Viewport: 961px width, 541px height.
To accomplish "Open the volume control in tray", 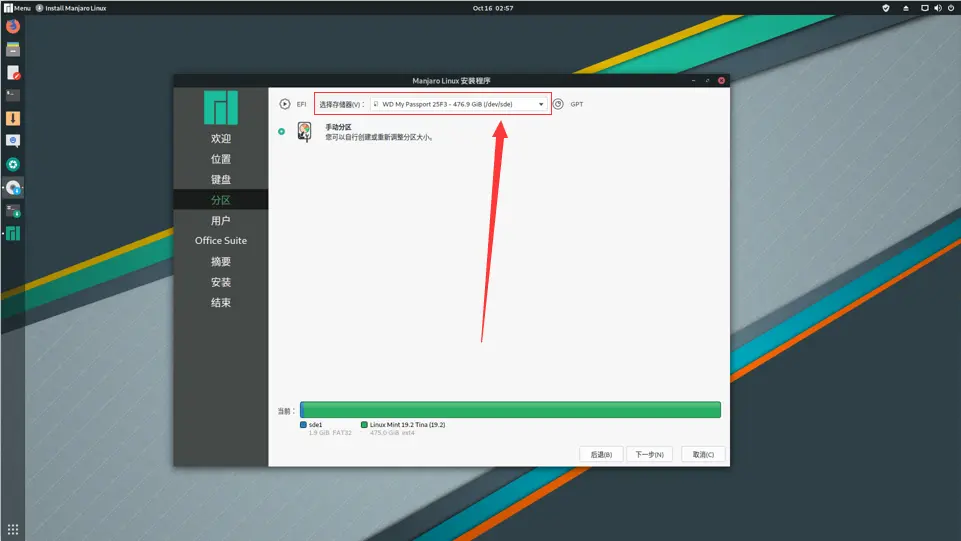I will click(x=938, y=8).
